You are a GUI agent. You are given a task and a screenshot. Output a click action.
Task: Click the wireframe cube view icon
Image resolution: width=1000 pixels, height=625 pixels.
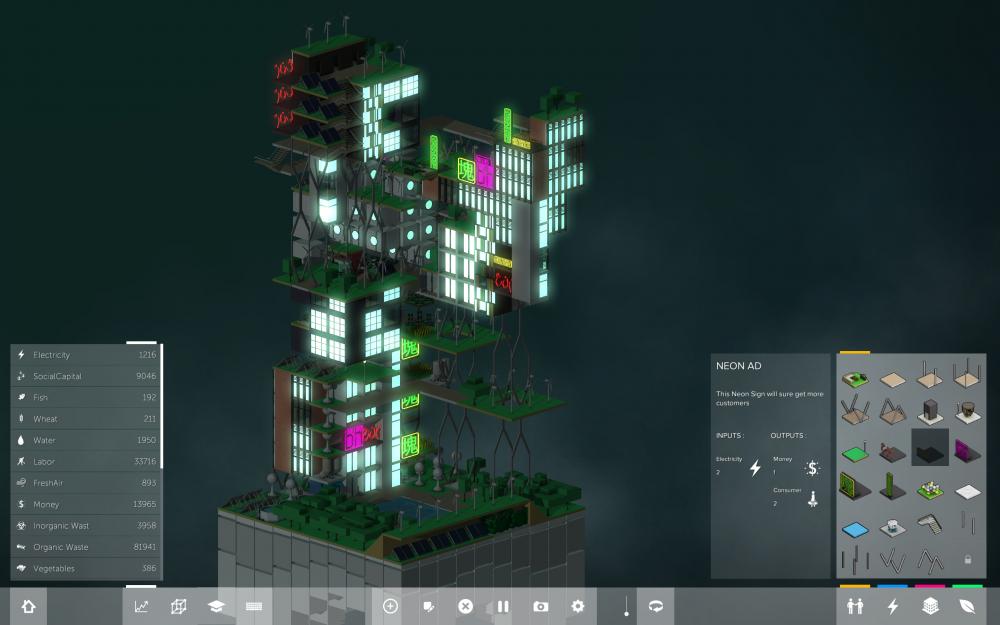(178, 606)
